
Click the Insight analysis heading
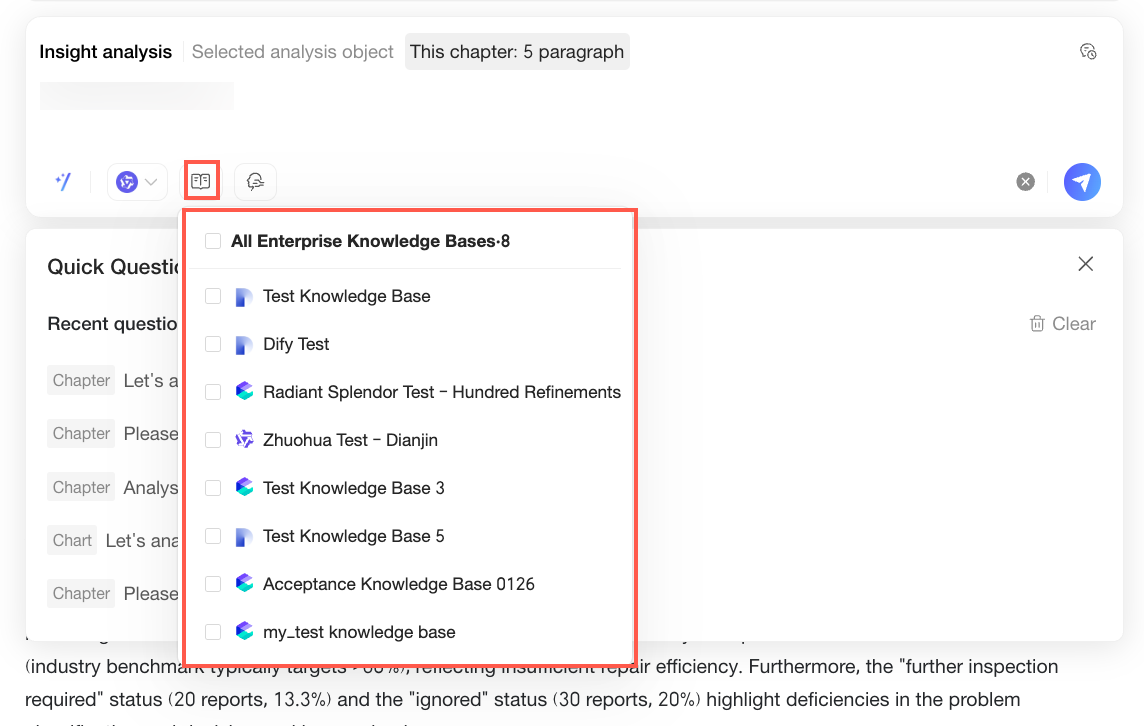pos(106,52)
